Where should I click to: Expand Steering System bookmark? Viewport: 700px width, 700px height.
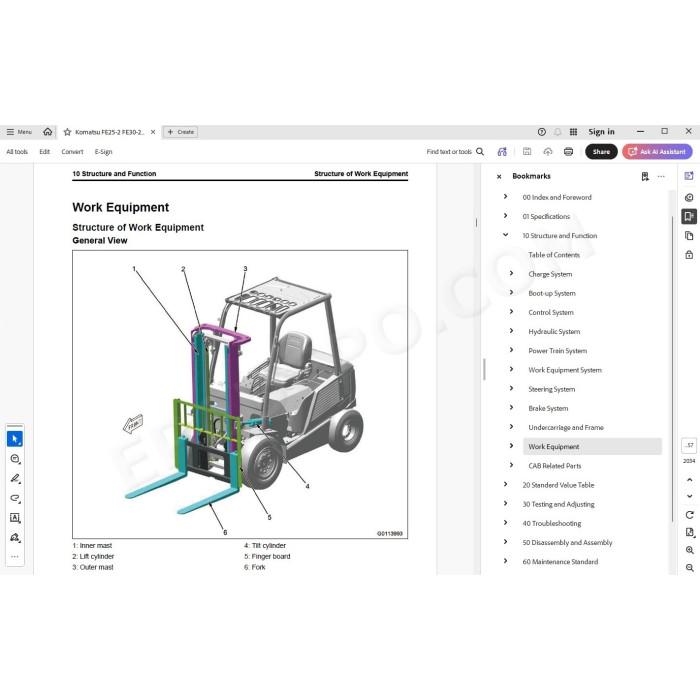click(512, 388)
